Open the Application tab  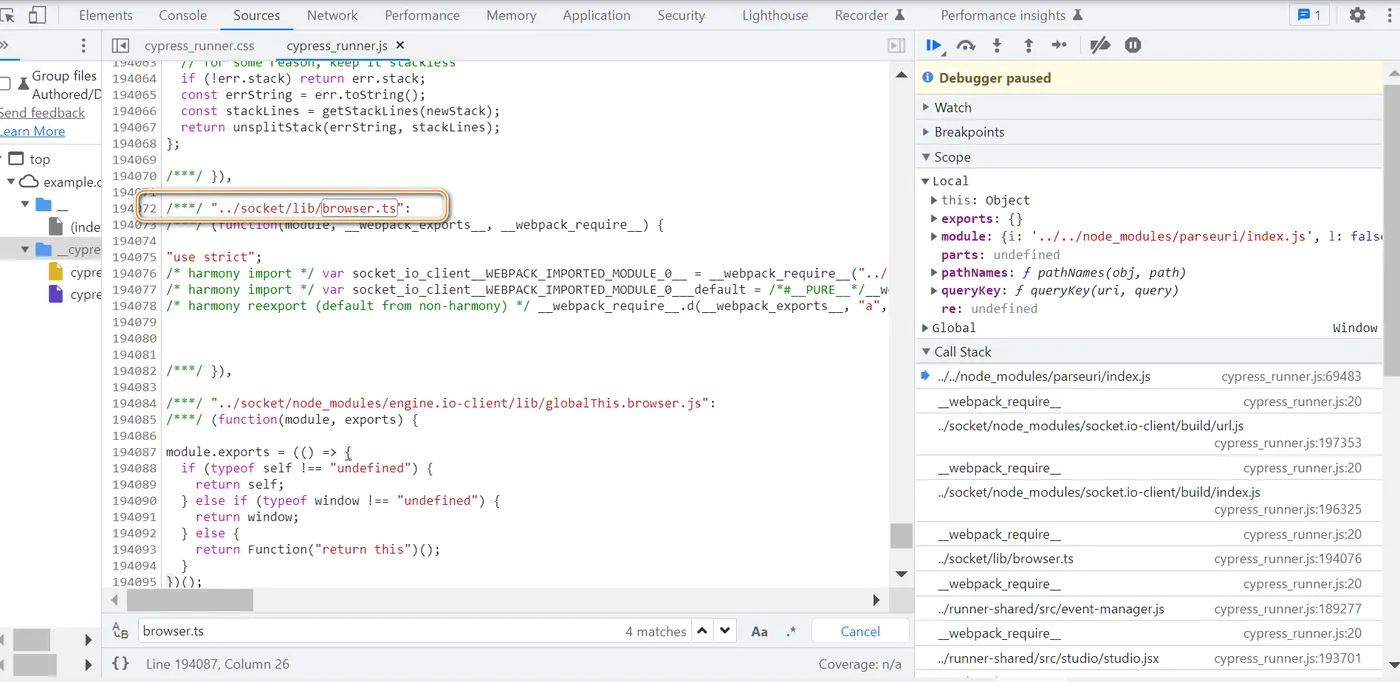[x=597, y=15]
